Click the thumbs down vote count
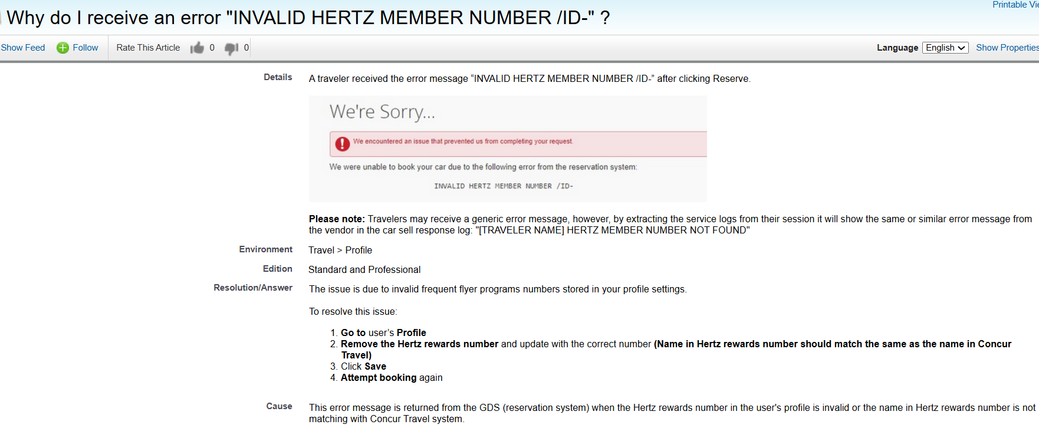Viewport: 1039px width, 425px height. click(246, 48)
